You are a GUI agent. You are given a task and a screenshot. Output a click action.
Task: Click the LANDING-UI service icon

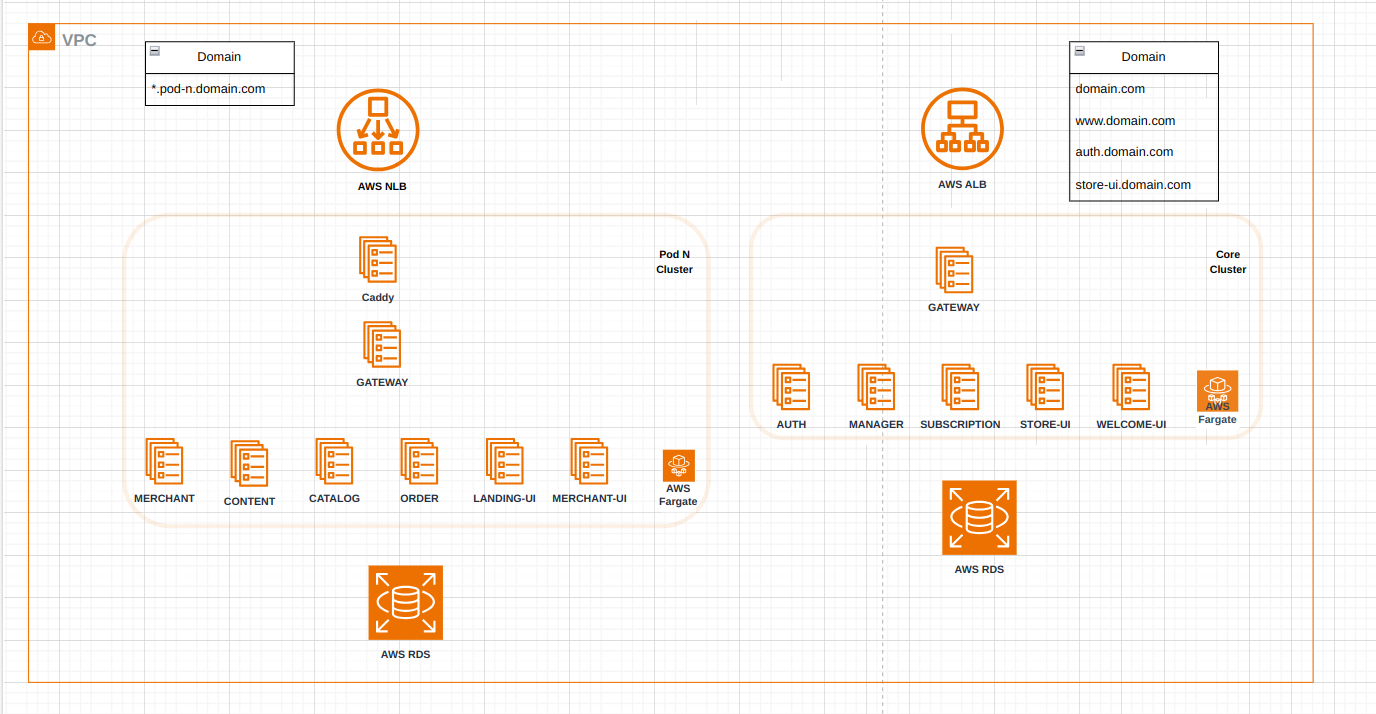click(x=504, y=461)
